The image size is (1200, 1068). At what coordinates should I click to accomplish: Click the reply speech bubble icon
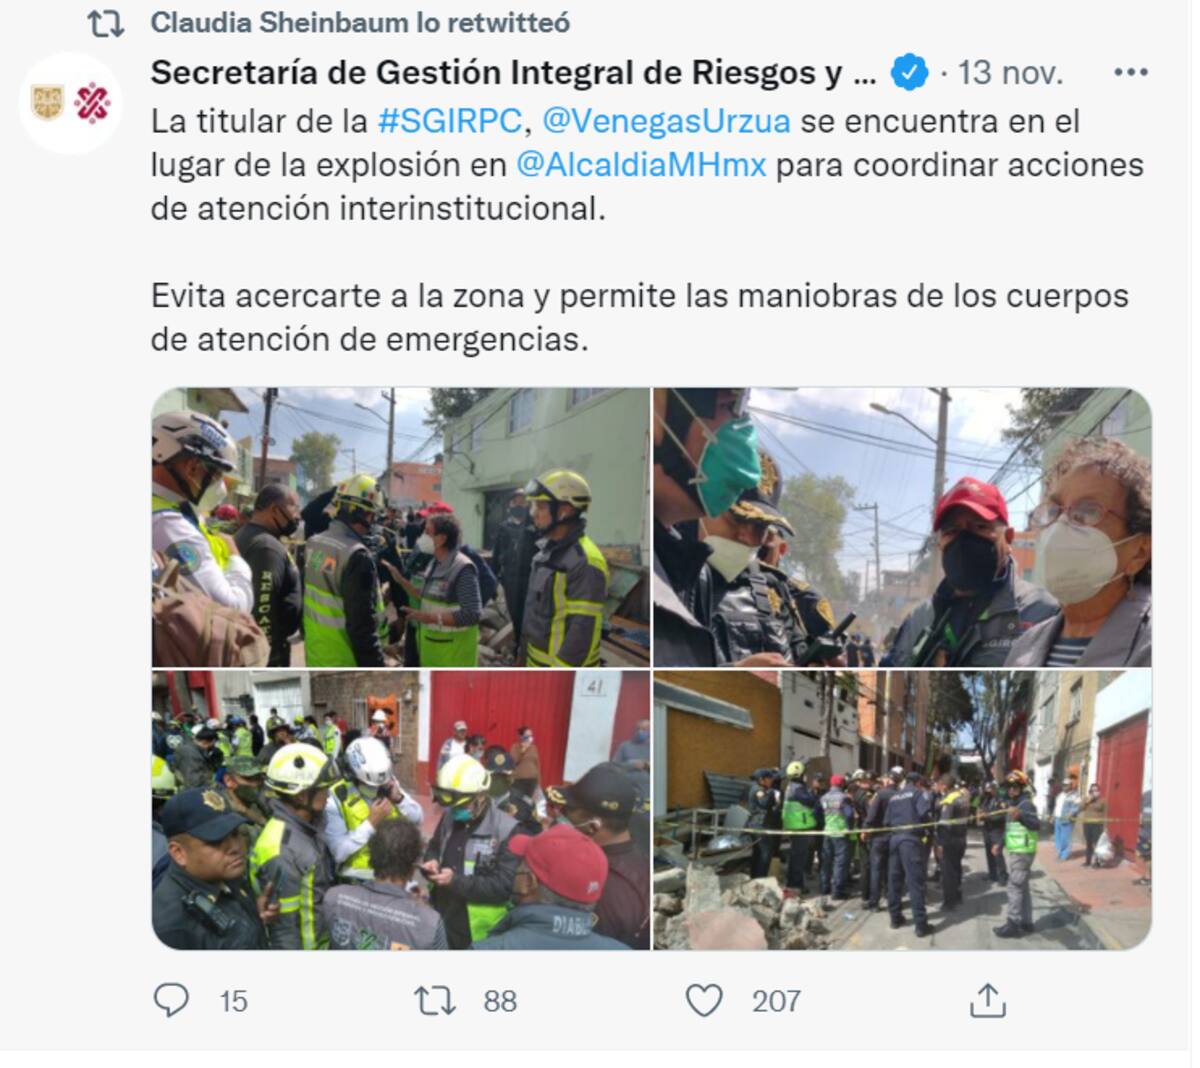pyautogui.click(x=171, y=999)
